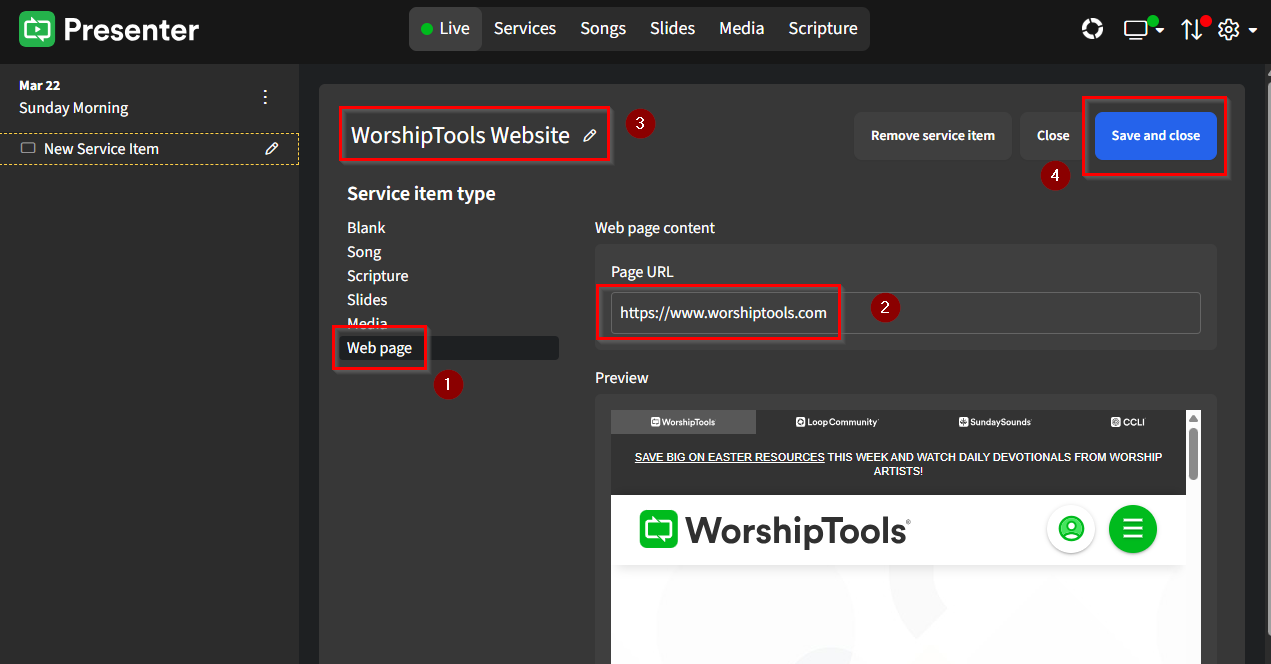Open the three-dot menu for Sunday Morning
Screen dimensions: 1271x664
pyautogui.click(x=264, y=96)
